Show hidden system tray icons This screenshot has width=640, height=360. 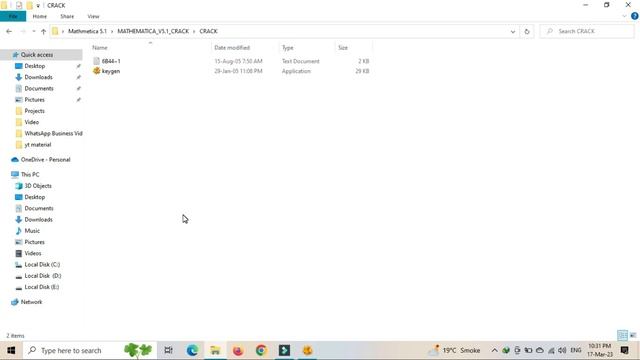tap(494, 350)
